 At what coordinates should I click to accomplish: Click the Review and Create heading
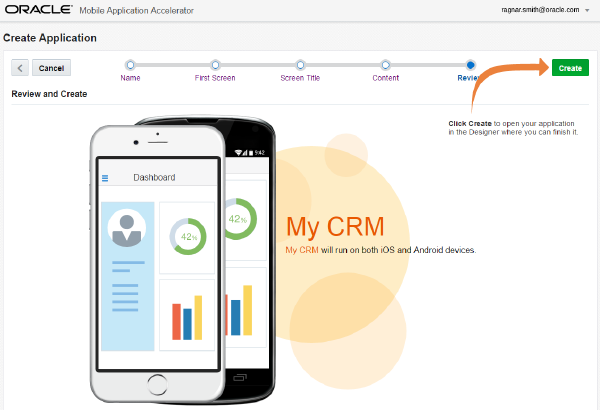pyautogui.click(x=49, y=94)
